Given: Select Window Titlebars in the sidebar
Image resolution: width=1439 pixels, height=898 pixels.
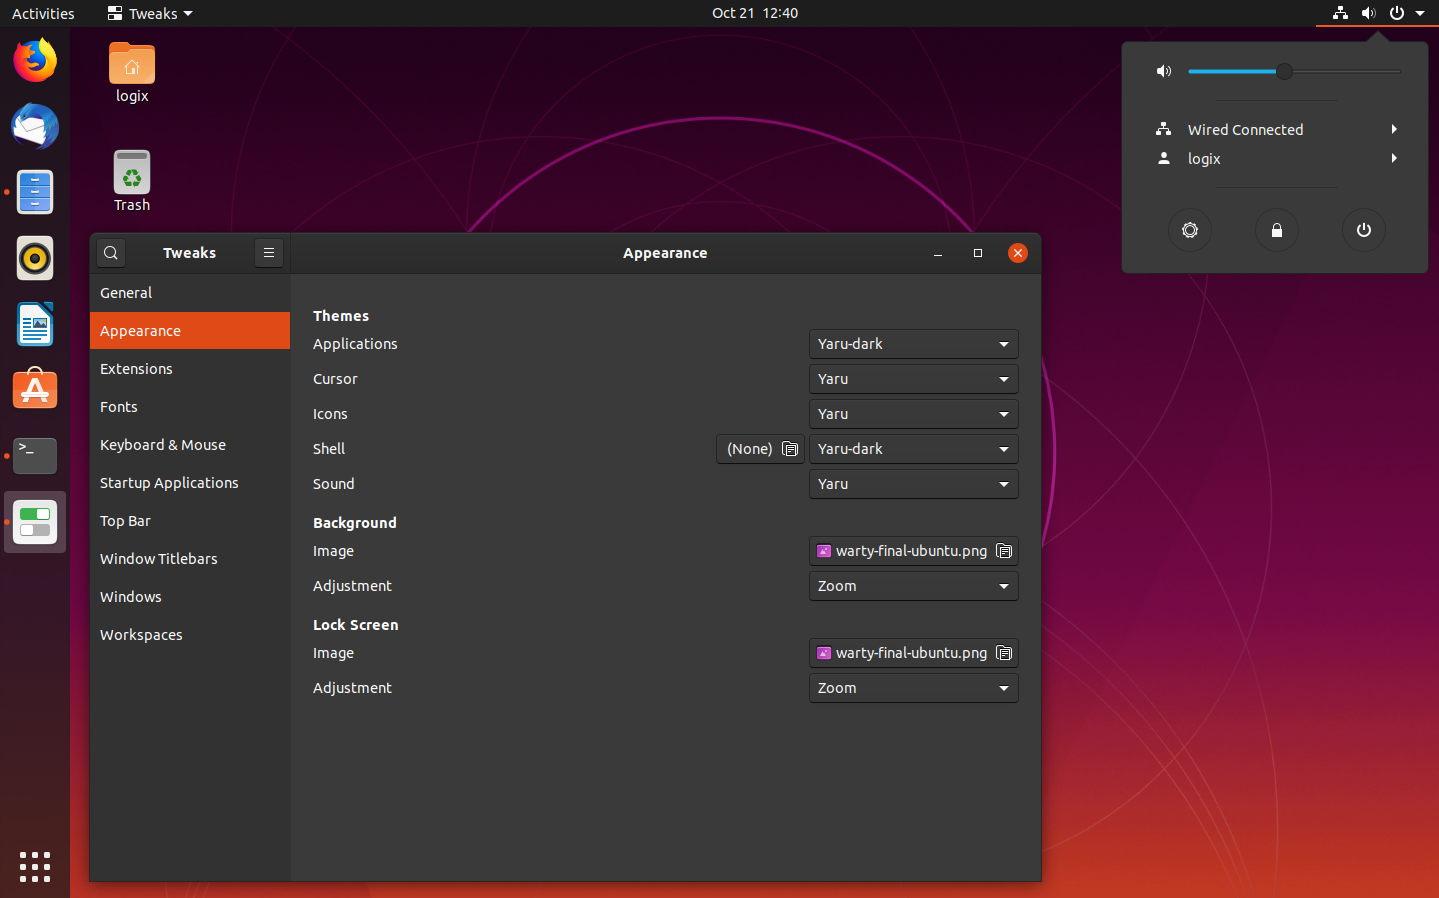Looking at the screenshot, I should pyautogui.click(x=159, y=559).
